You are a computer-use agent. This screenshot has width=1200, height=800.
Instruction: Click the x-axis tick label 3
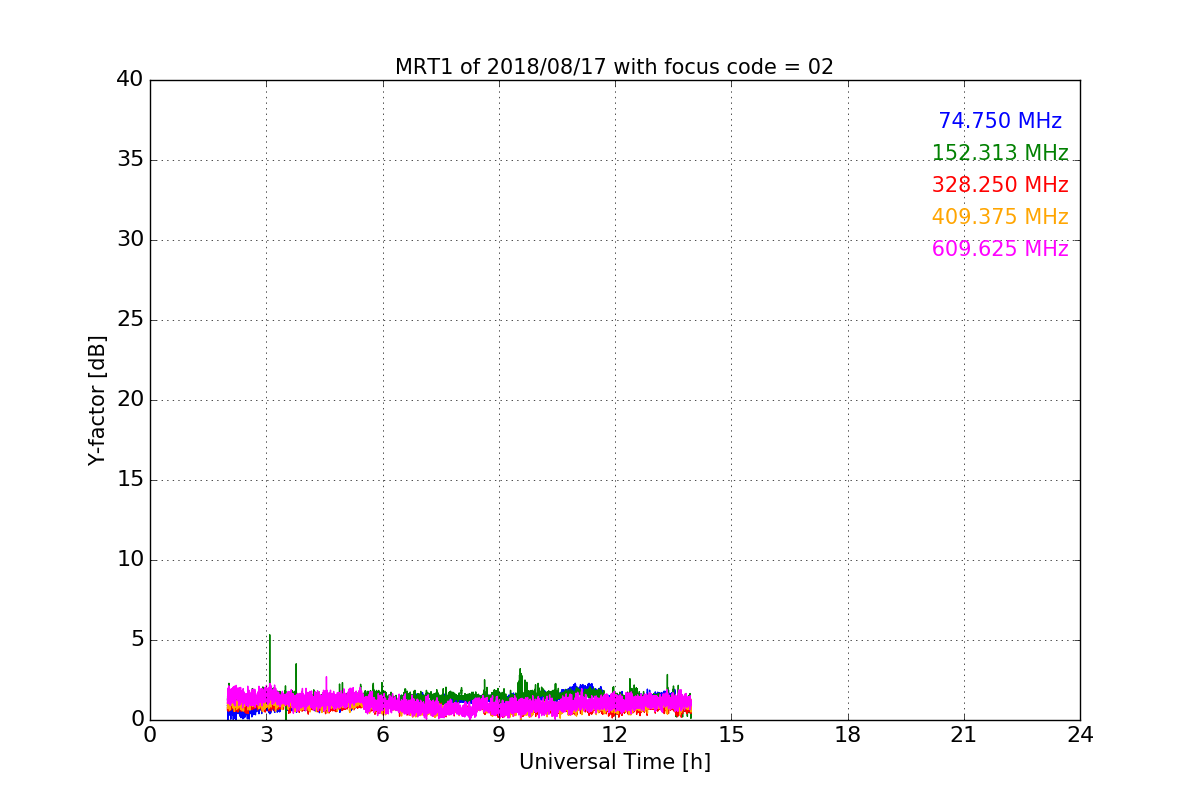(266, 735)
